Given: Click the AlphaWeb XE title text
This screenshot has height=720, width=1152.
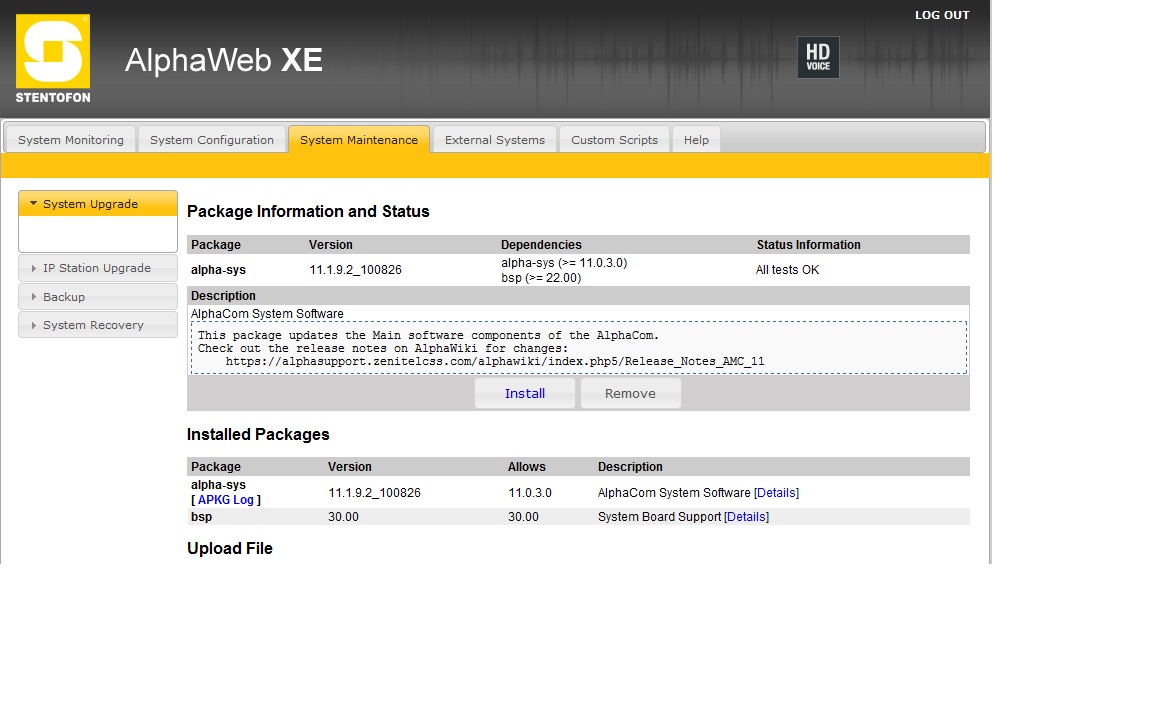Looking at the screenshot, I should (223, 60).
